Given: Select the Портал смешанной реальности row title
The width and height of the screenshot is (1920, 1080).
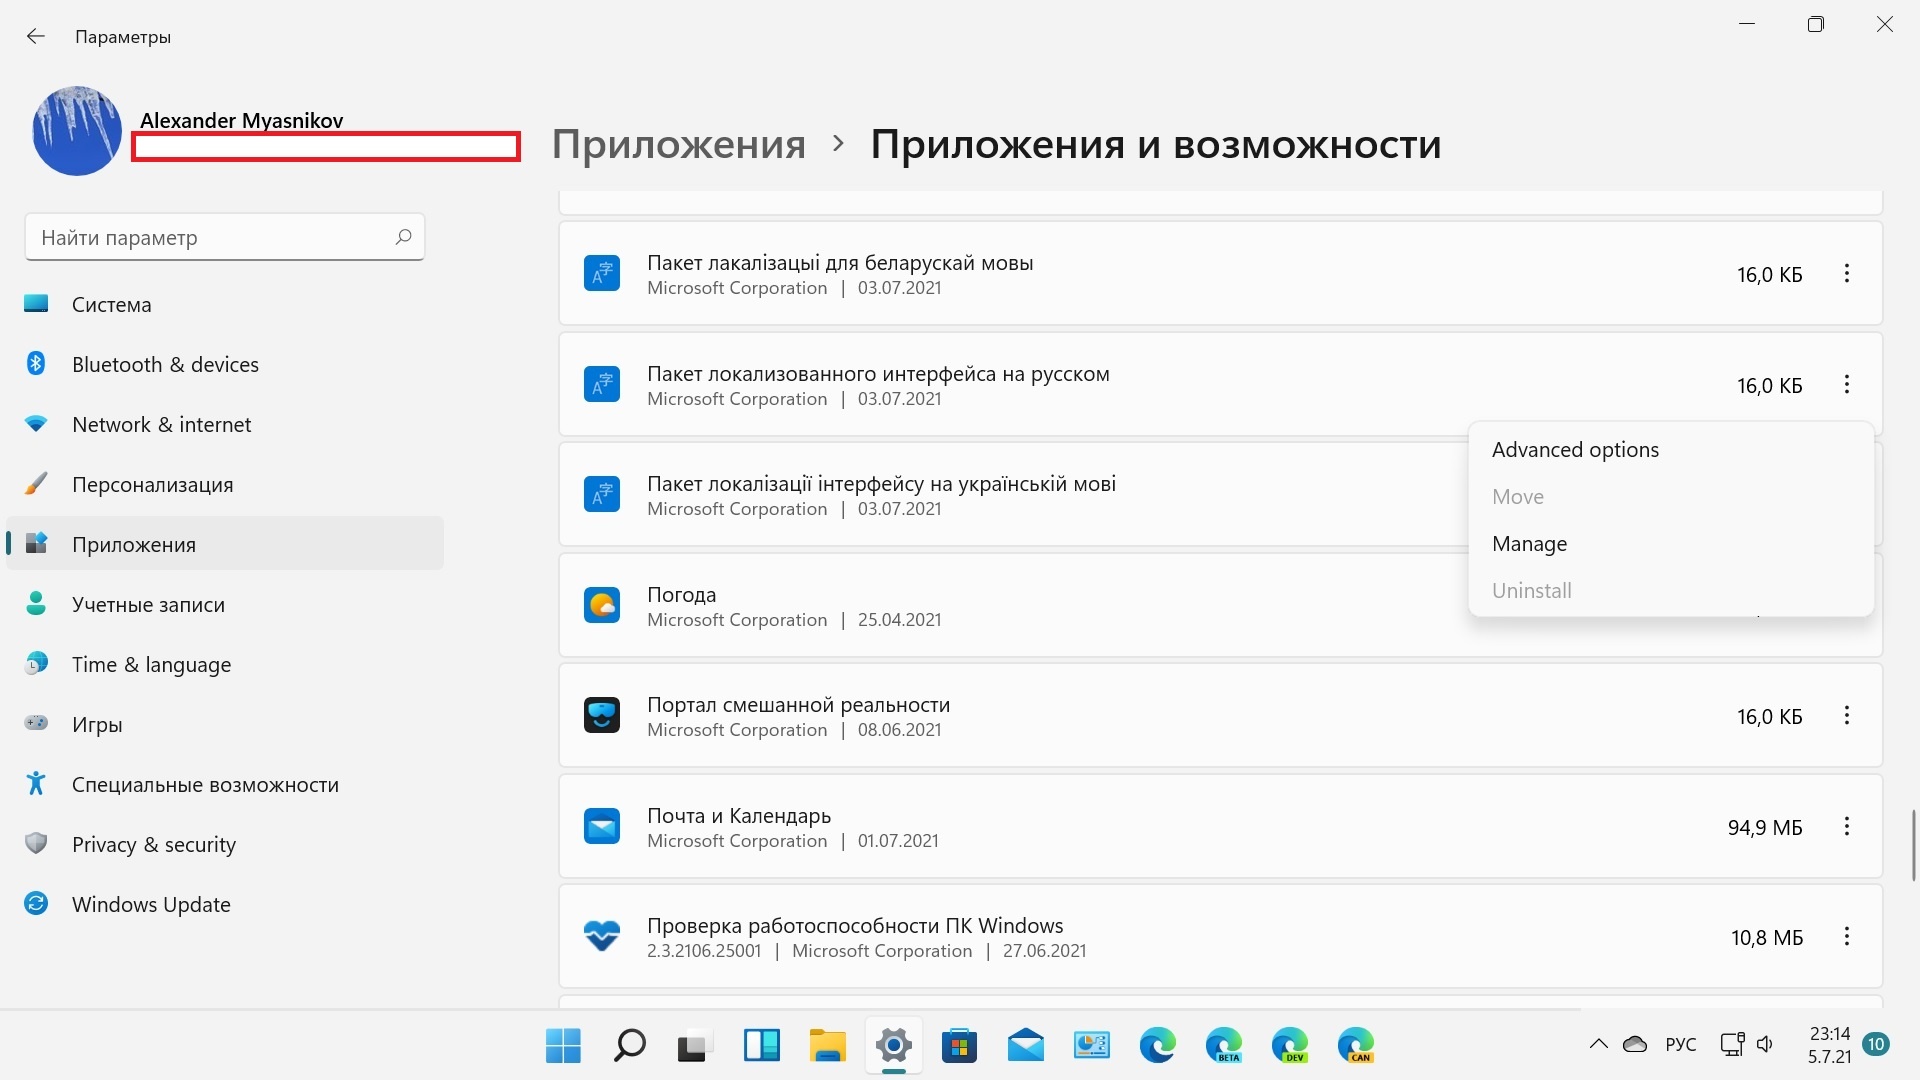Looking at the screenshot, I should [x=799, y=704].
